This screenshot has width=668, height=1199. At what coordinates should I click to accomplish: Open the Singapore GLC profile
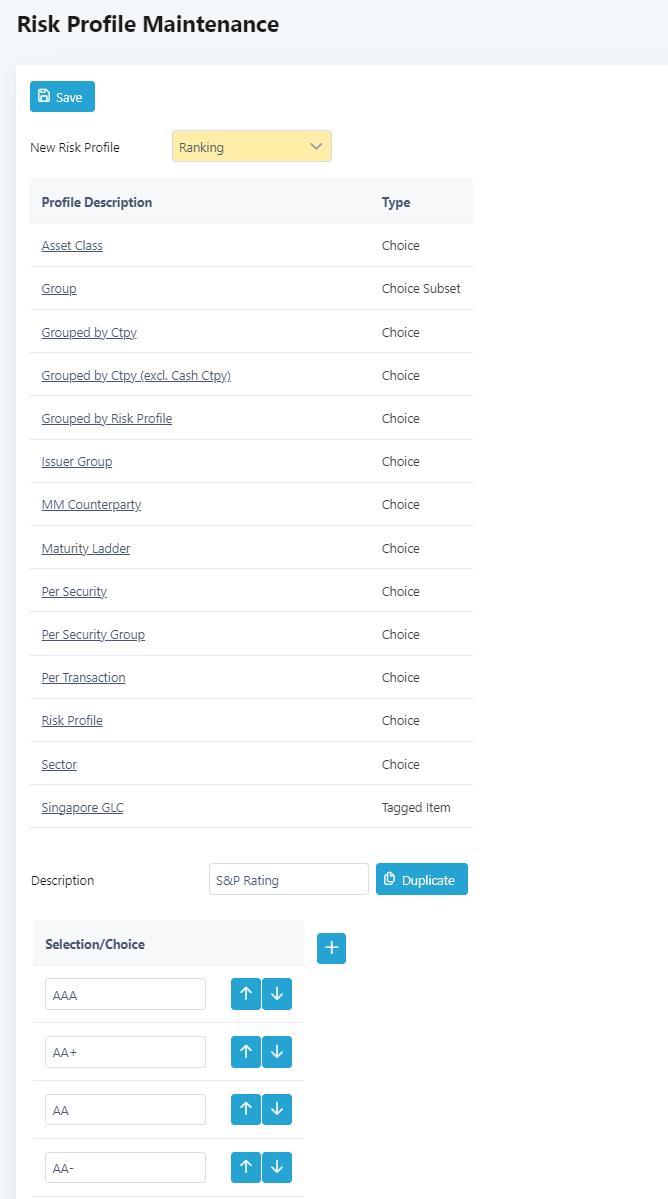(x=83, y=807)
